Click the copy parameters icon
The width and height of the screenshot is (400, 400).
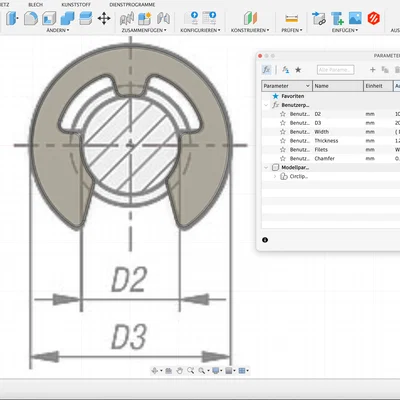[385, 69]
